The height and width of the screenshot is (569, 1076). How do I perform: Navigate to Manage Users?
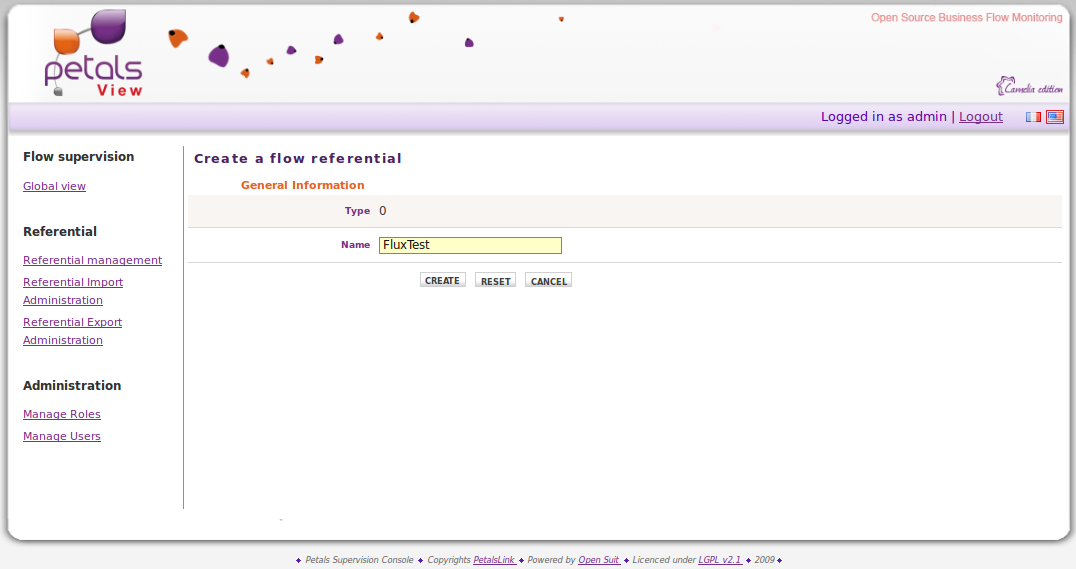pyautogui.click(x=62, y=436)
